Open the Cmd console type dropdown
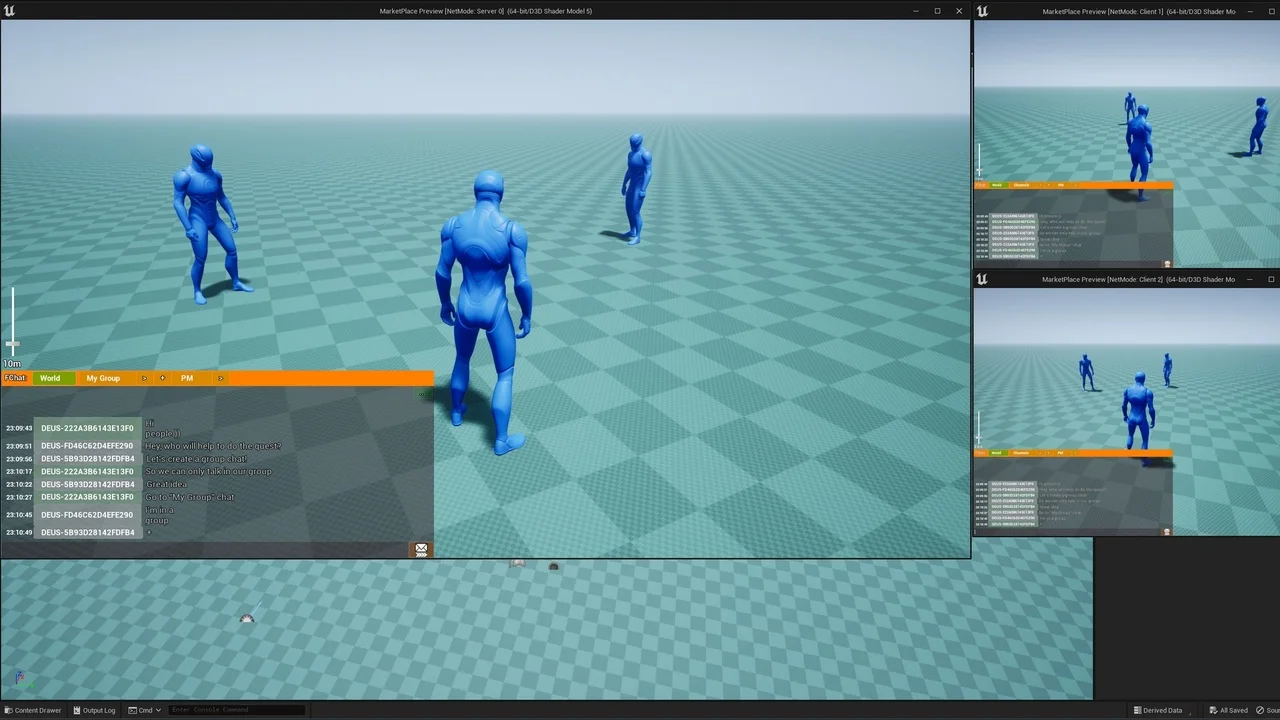1280x720 pixels. [146, 710]
